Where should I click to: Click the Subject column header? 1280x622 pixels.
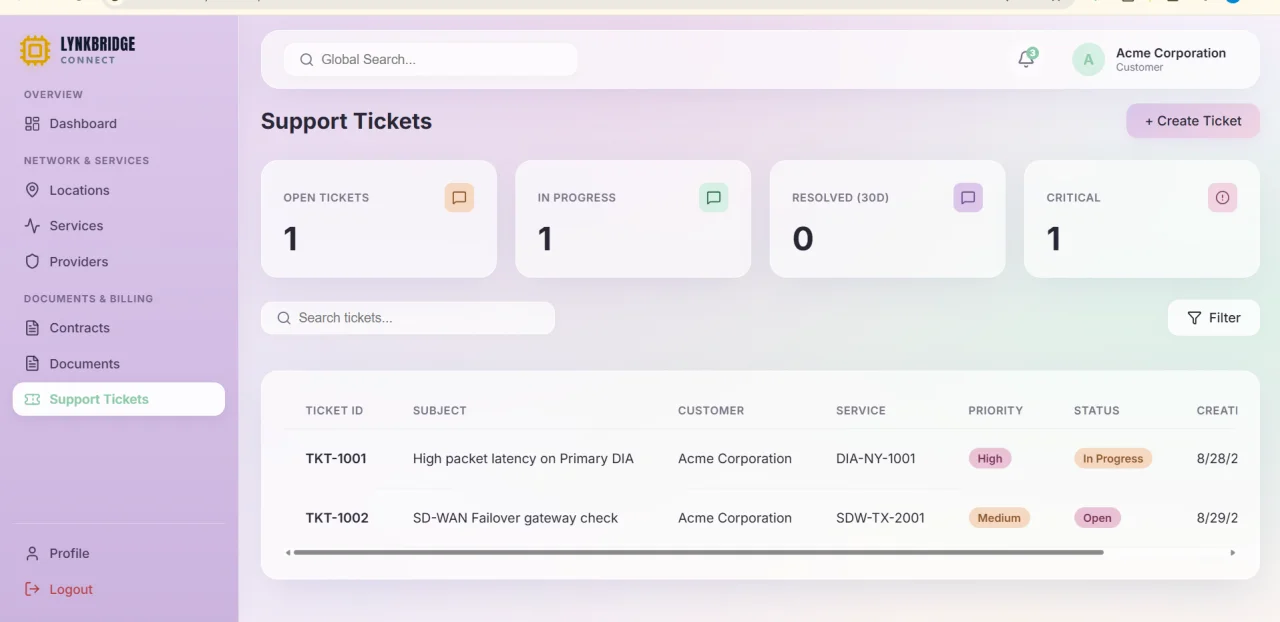pos(440,411)
